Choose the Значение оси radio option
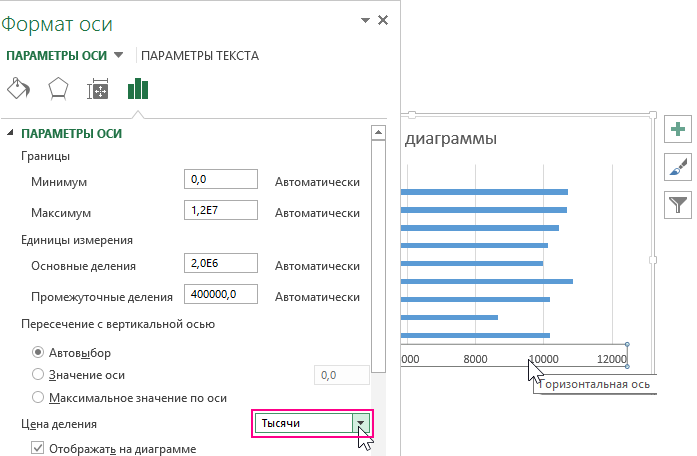697x456 pixels. click(38, 374)
